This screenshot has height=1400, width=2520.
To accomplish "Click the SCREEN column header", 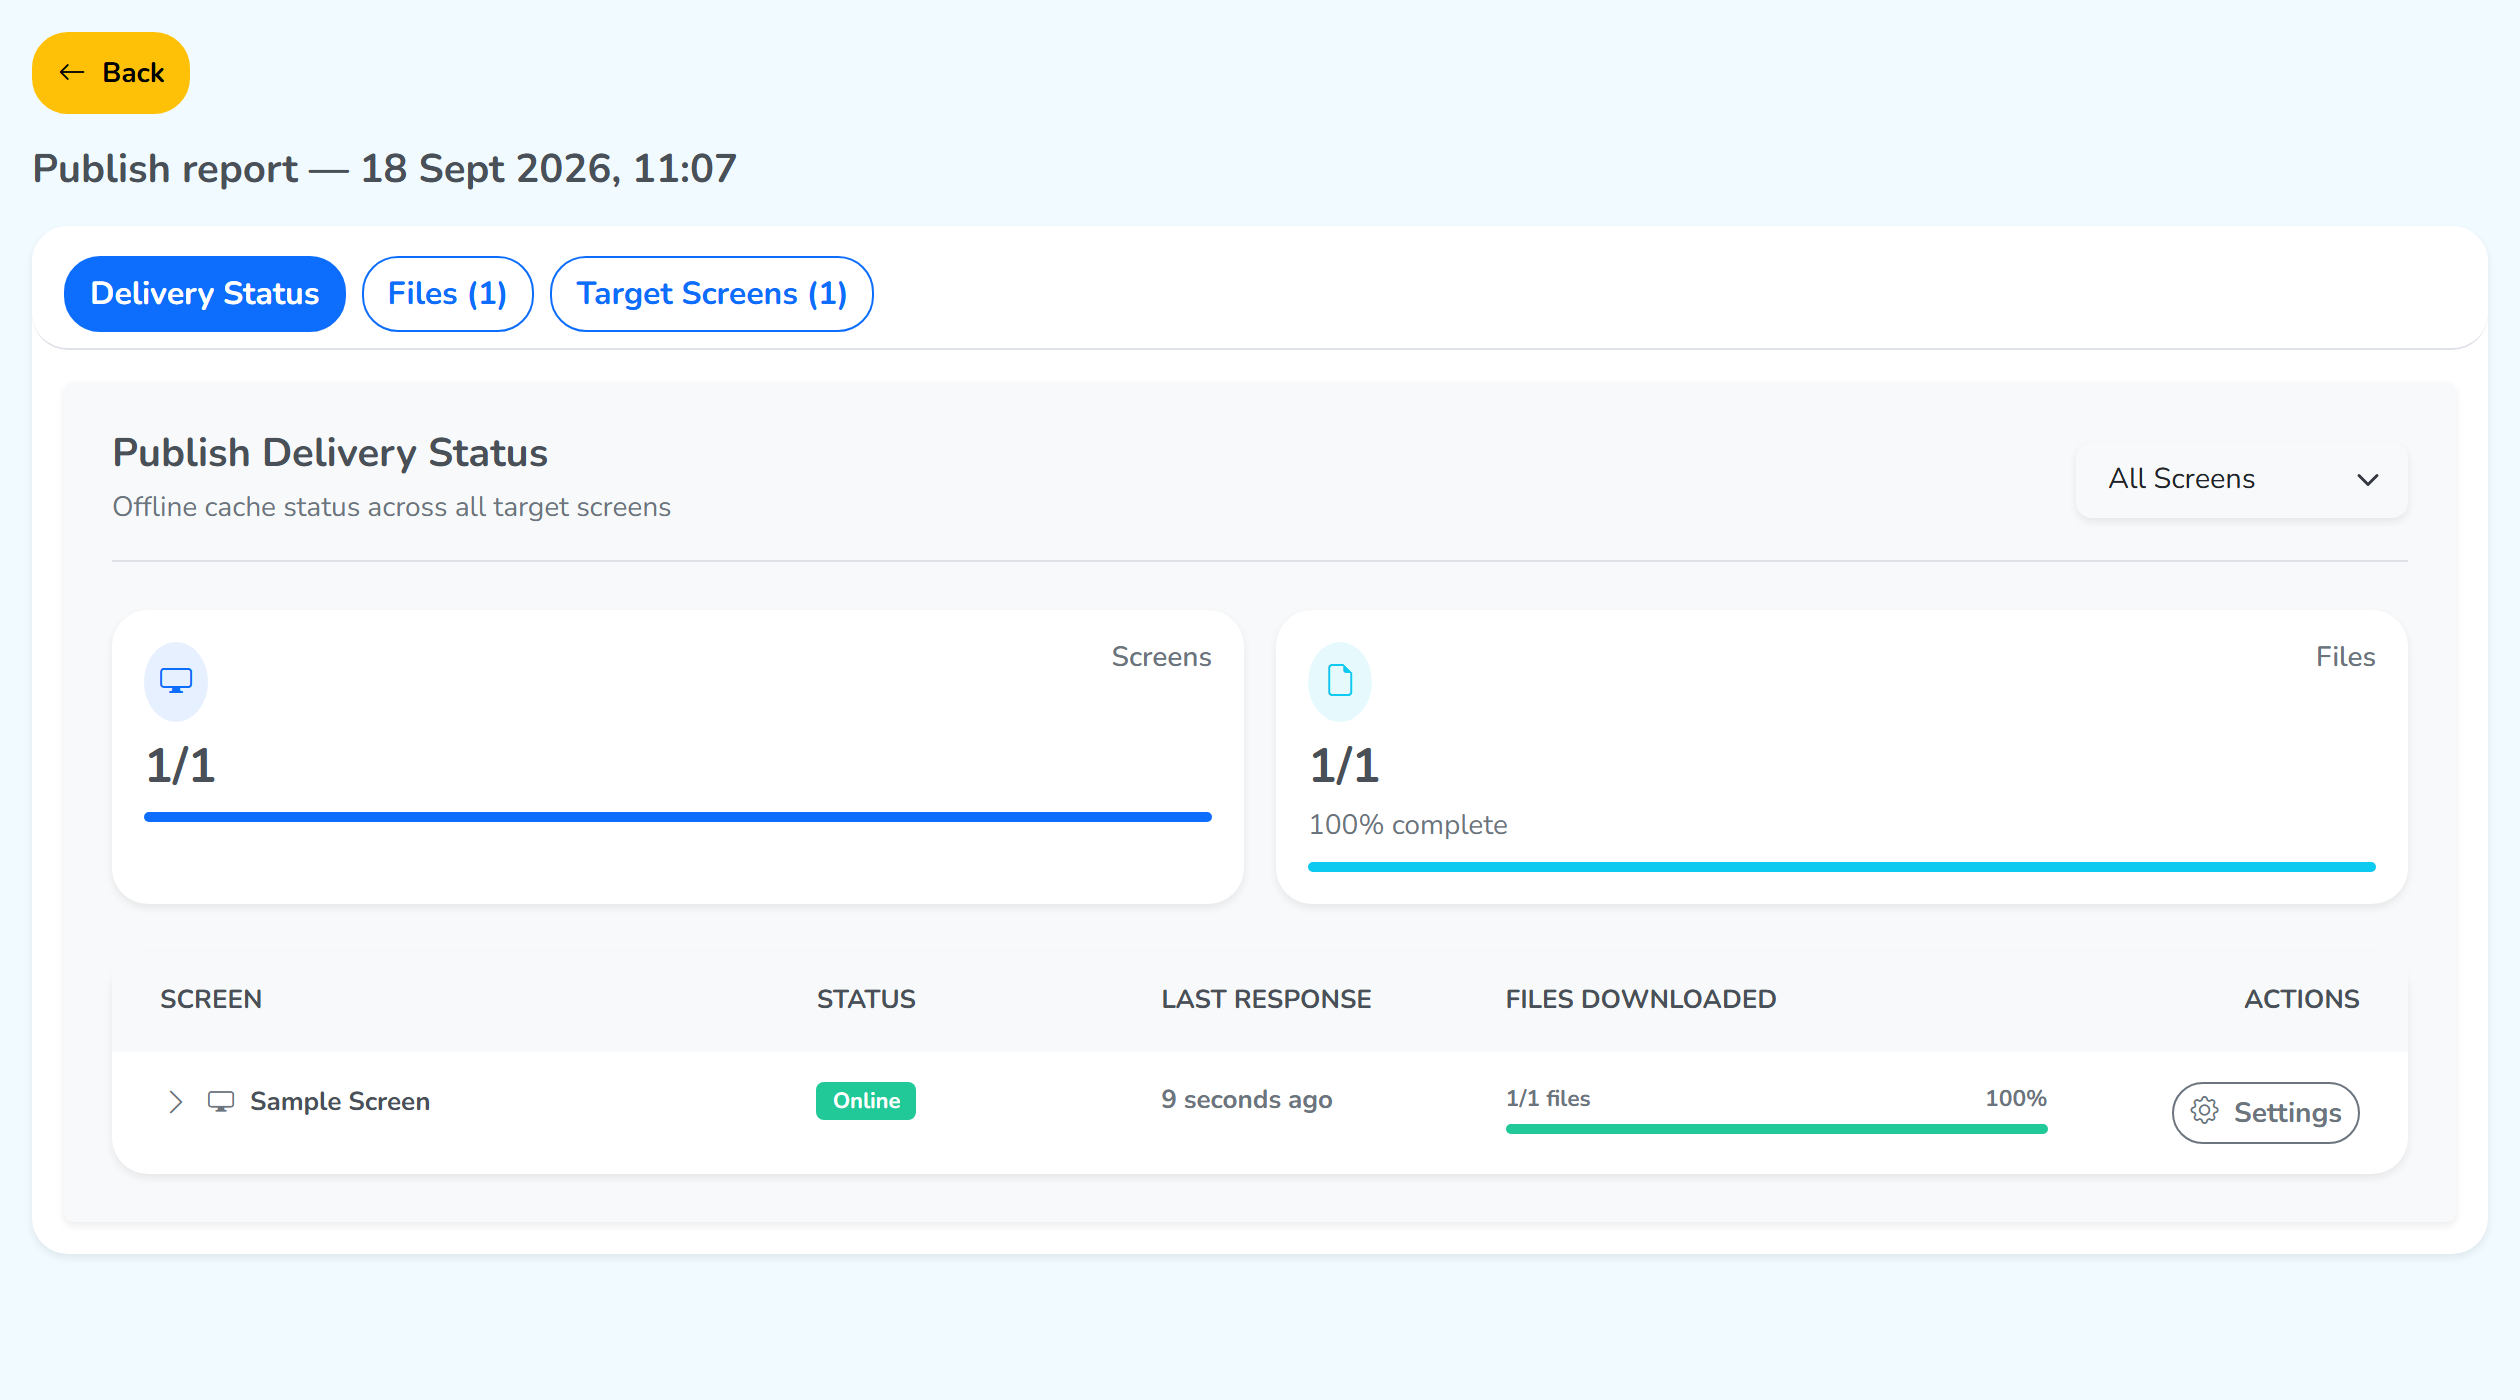I will [211, 999].
